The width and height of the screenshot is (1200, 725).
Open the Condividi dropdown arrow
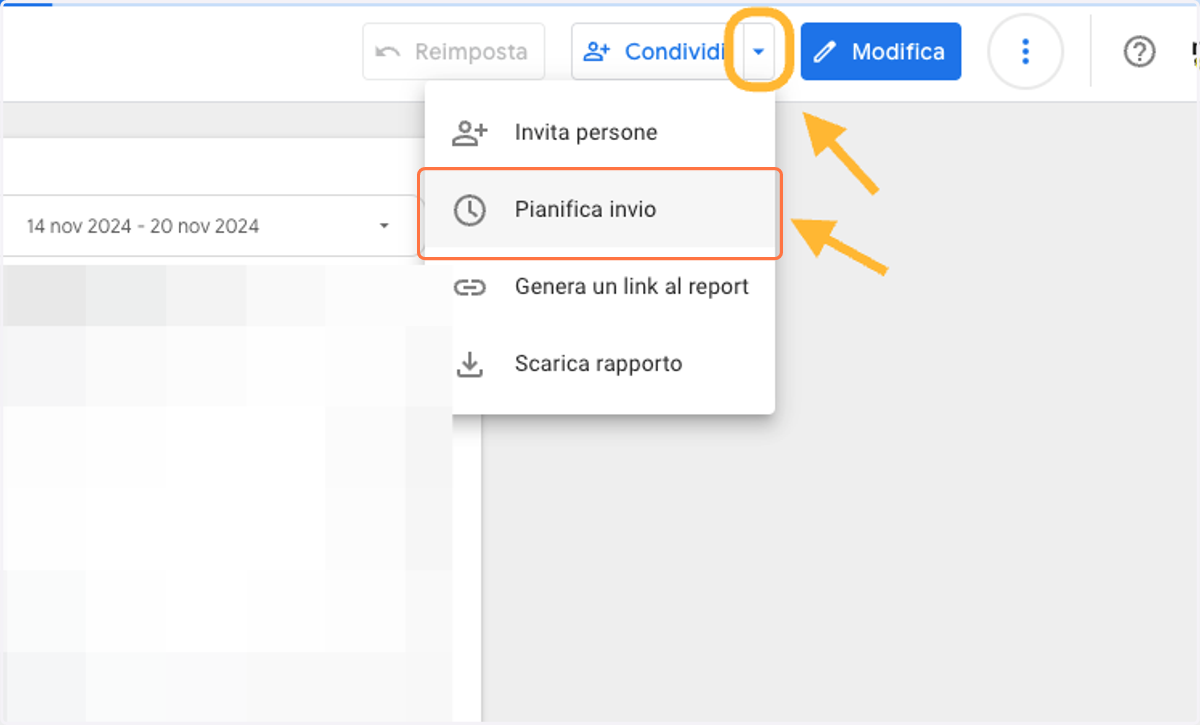[x=759, y=52]
